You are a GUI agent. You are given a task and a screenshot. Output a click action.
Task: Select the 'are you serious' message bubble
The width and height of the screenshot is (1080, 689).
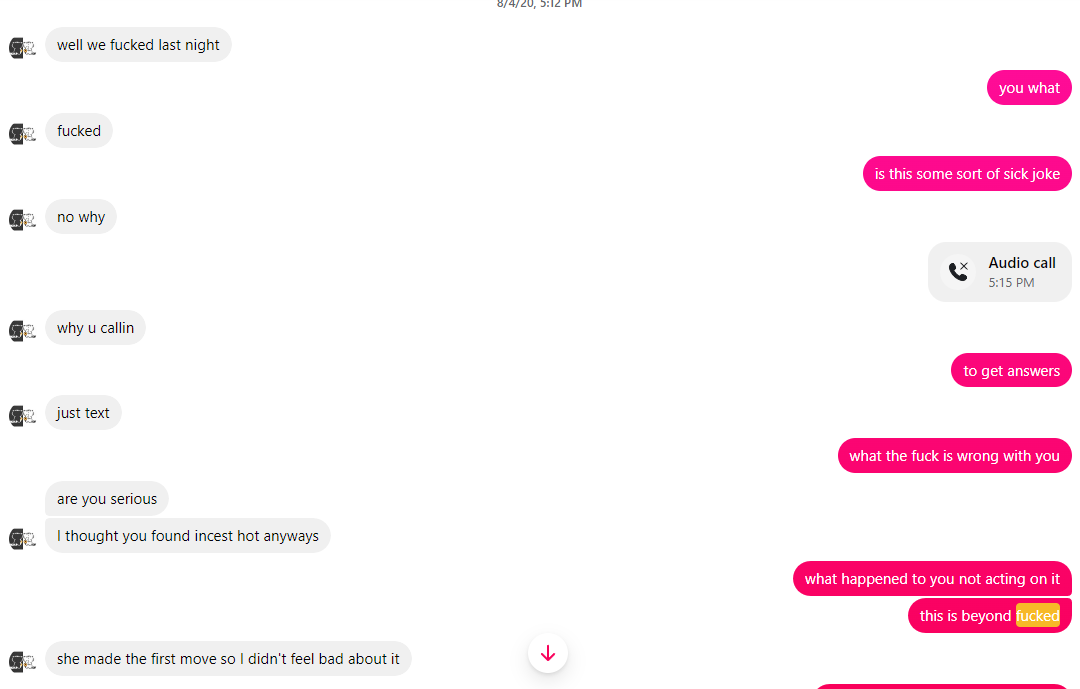(x=107, y=499)
